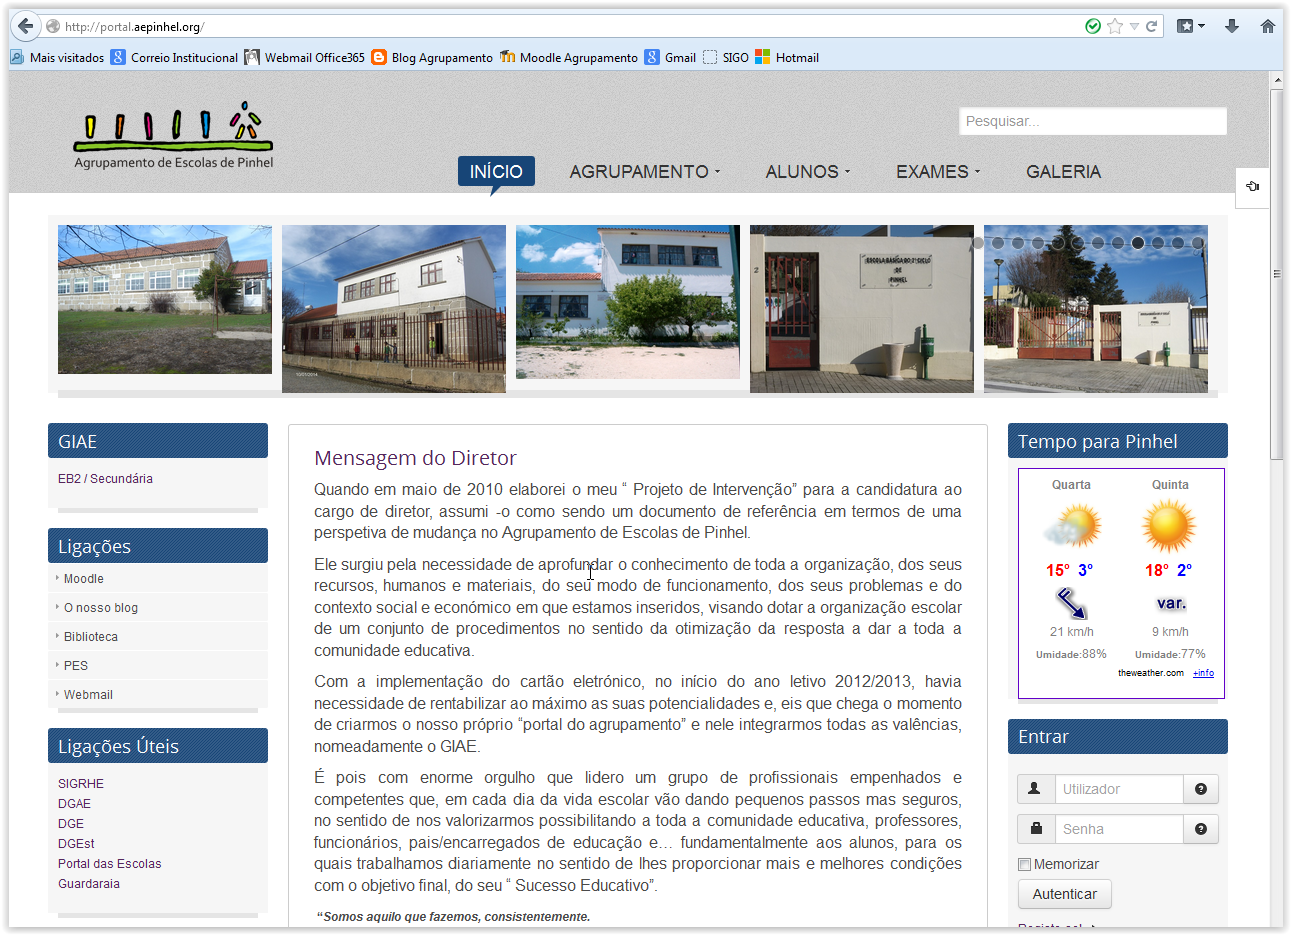Screen dimensions: 1291x935
Task: Open the EB2 / Secundária link under GIAE
Action: click(x=105, y=479)
